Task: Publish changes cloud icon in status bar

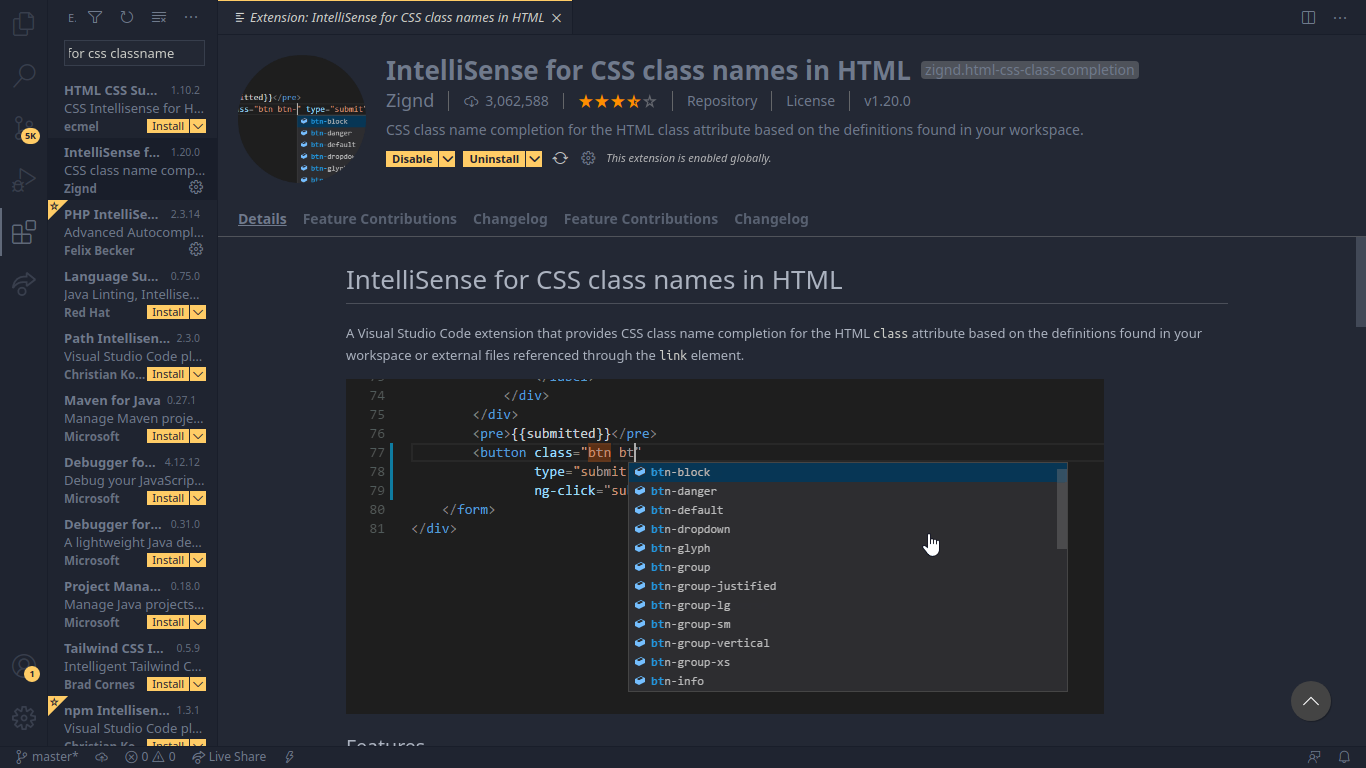Action: (102, 757)
